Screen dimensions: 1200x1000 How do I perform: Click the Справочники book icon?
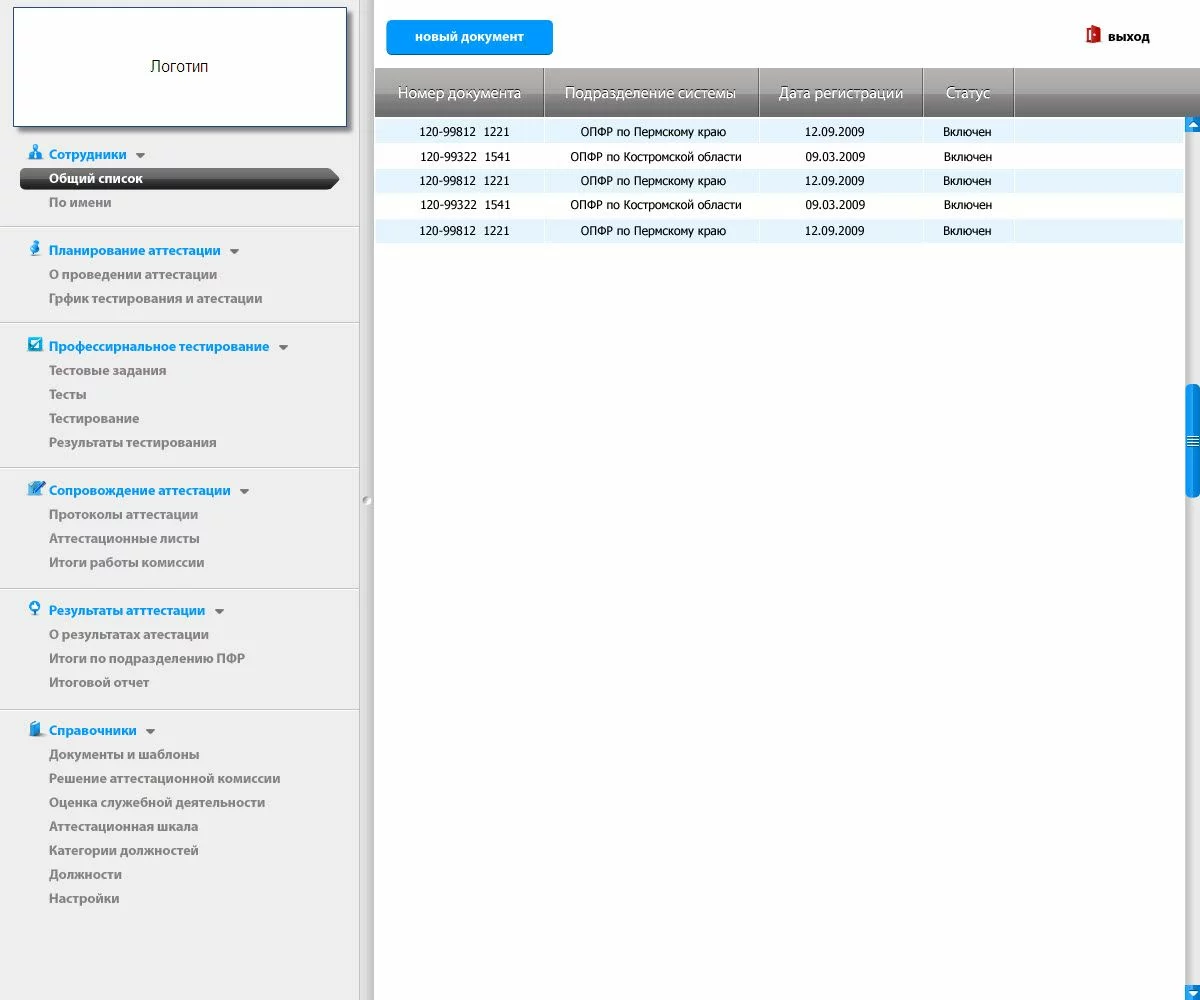(36, 729)
